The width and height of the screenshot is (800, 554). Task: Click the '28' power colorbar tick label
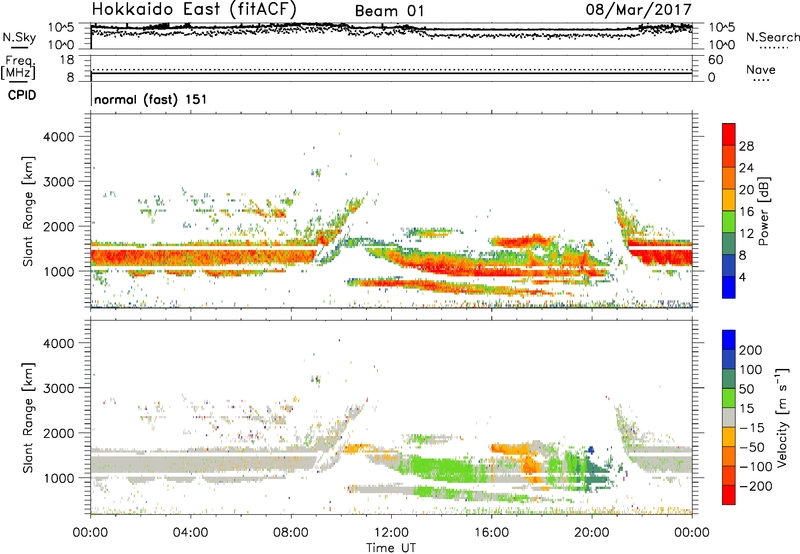pyautogui.click(x=746, y=146)
